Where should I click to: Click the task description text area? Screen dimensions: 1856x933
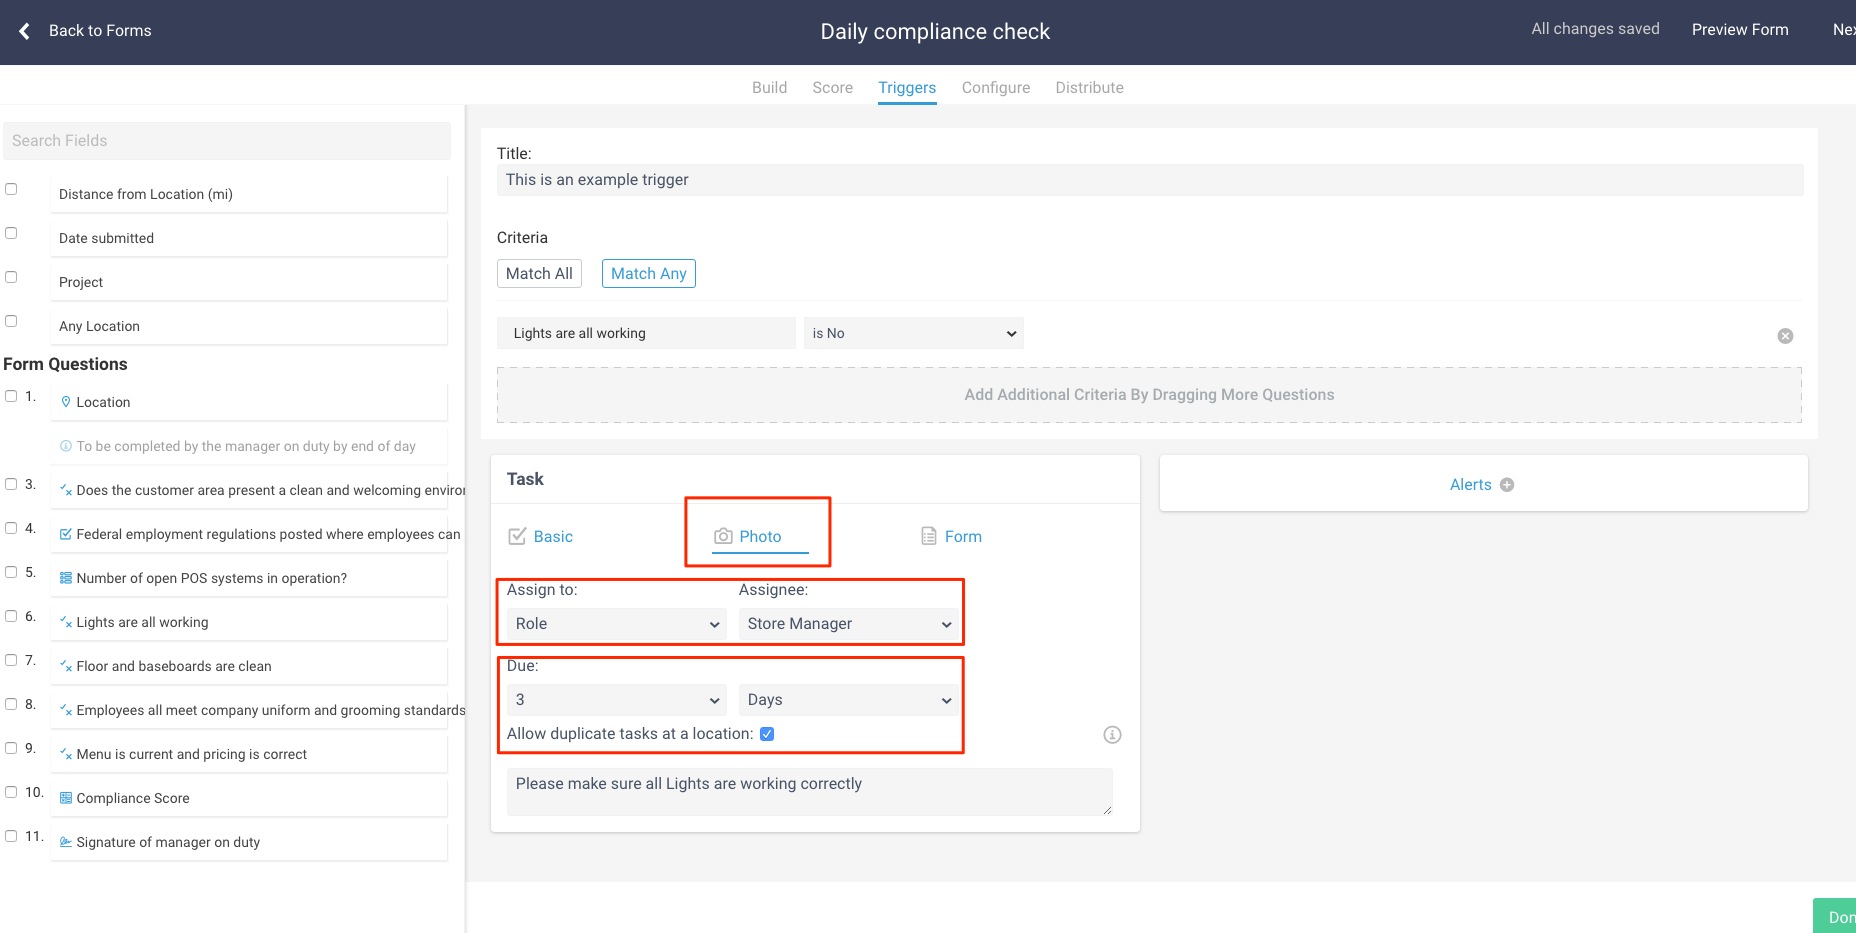809,792
